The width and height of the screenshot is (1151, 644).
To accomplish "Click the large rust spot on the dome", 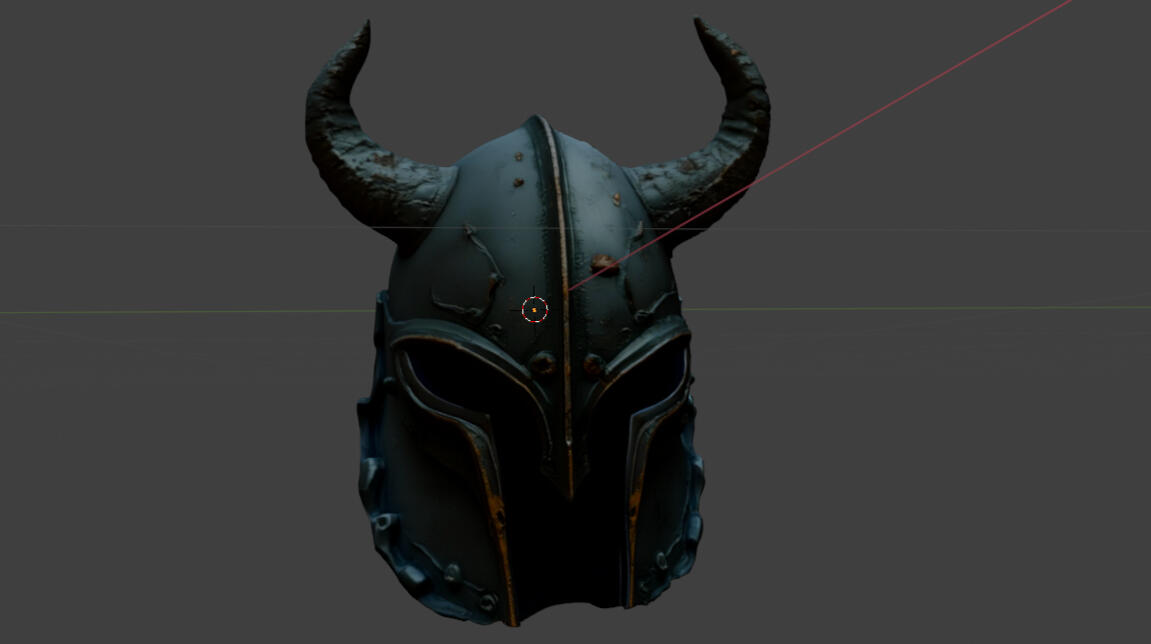I will point(602,263).
